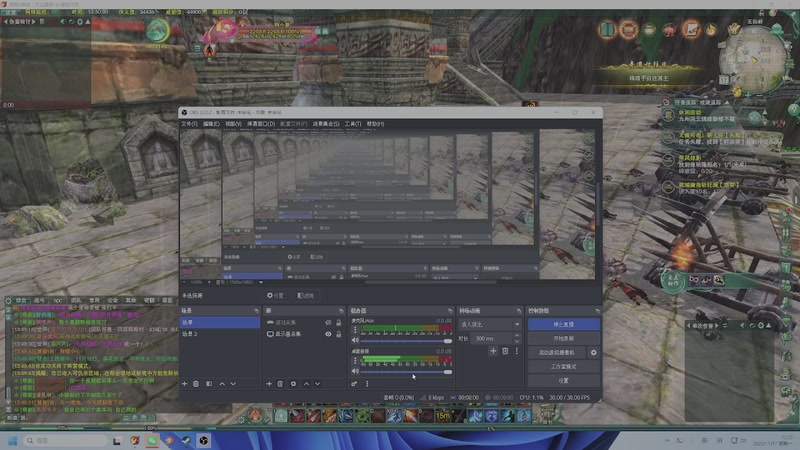
Task: Open the Edit menu in OBS
Action: tap(211, 124)
